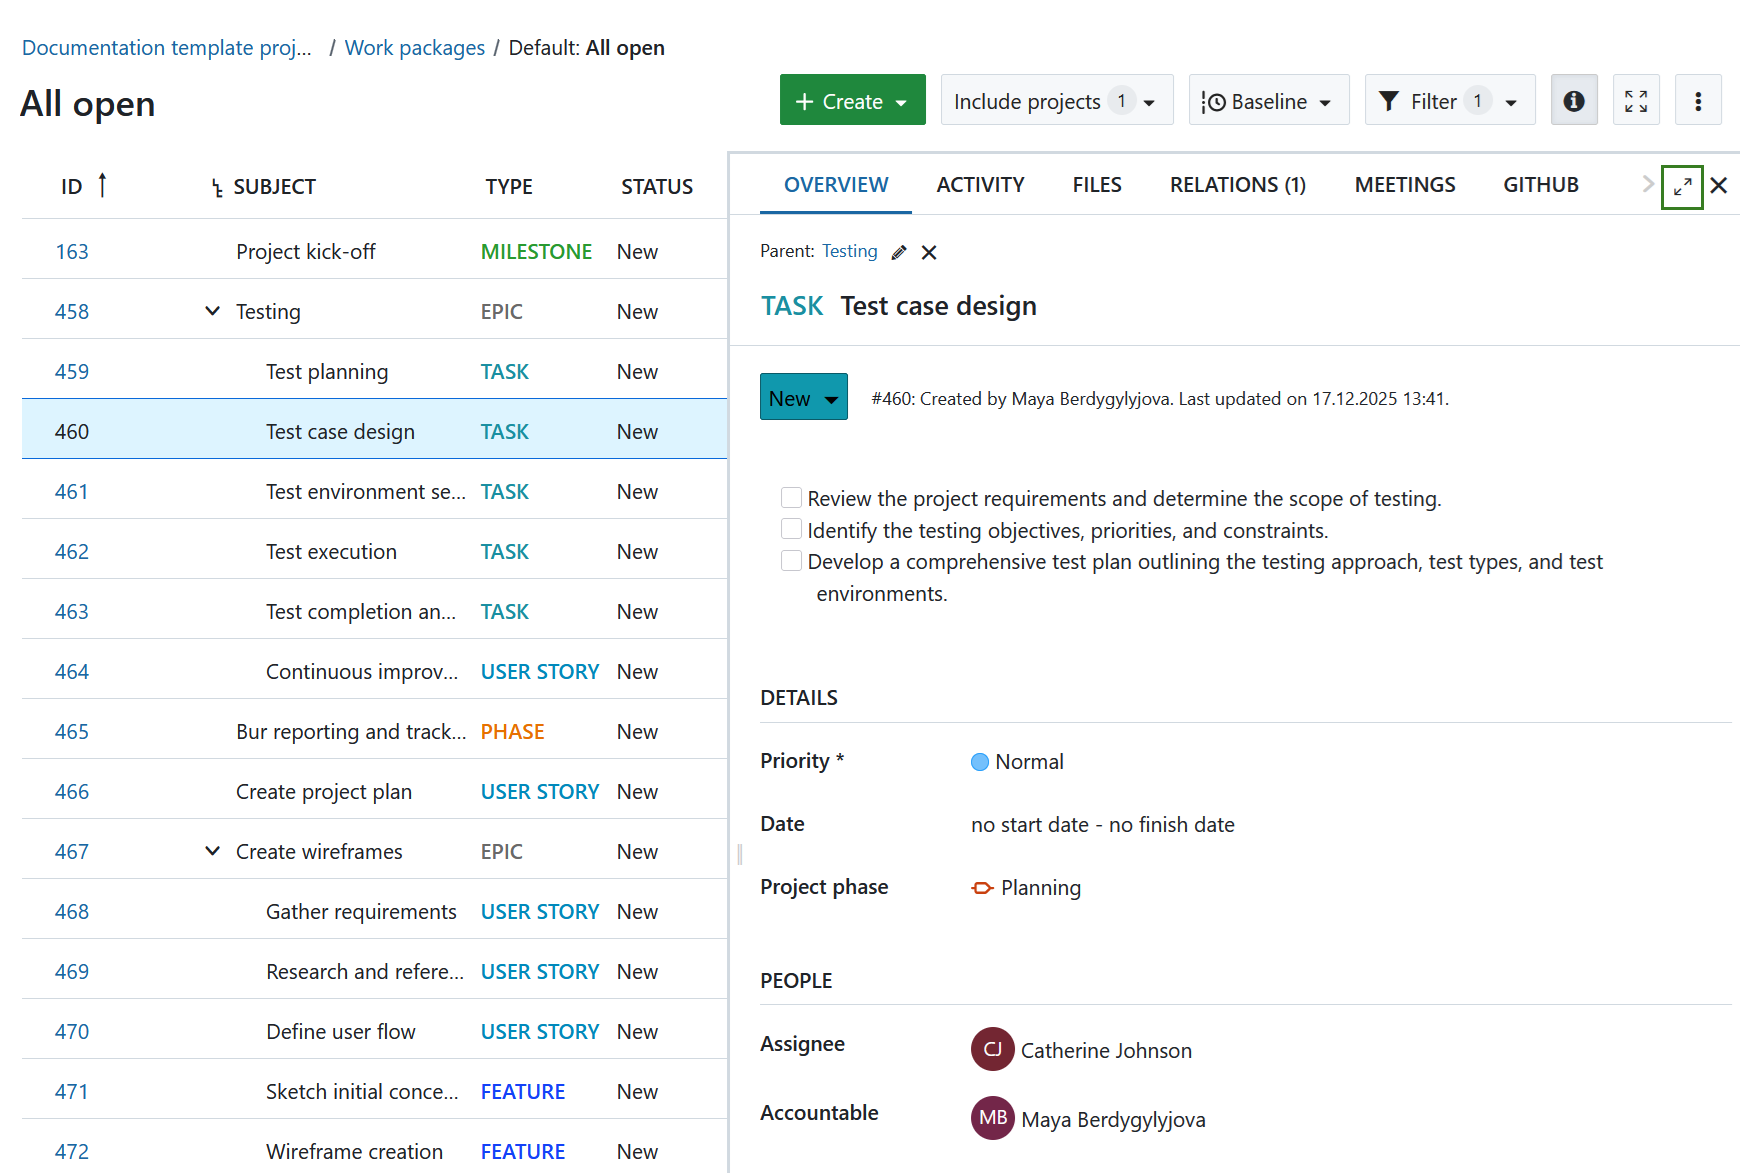The height and width of the screenshot is (1173, 1740).
Task: Open the three-dot more actions menu
Action: click(x=1697, y=101)
